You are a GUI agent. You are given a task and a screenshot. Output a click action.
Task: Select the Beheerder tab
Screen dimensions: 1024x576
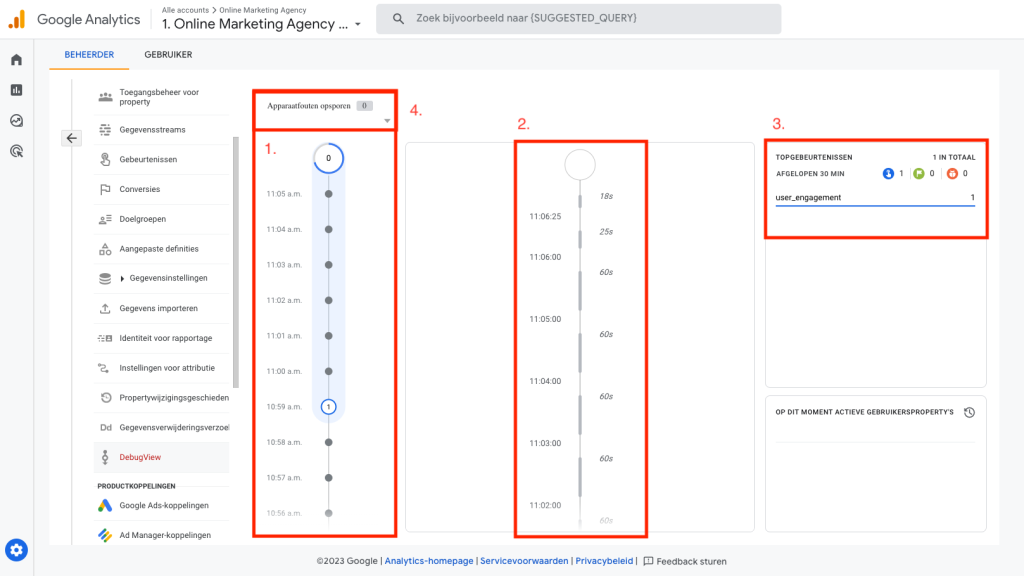[90, 55]
